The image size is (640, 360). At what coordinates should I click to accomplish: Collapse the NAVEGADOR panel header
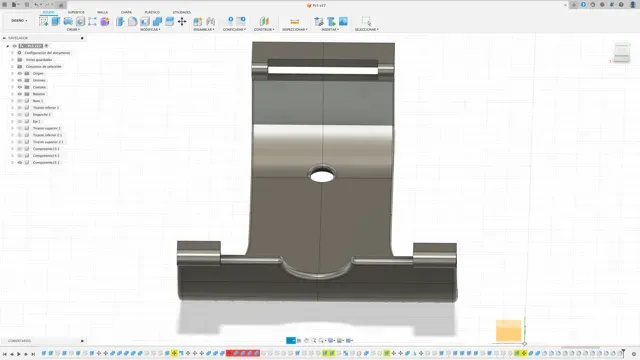tap(4, 38)
